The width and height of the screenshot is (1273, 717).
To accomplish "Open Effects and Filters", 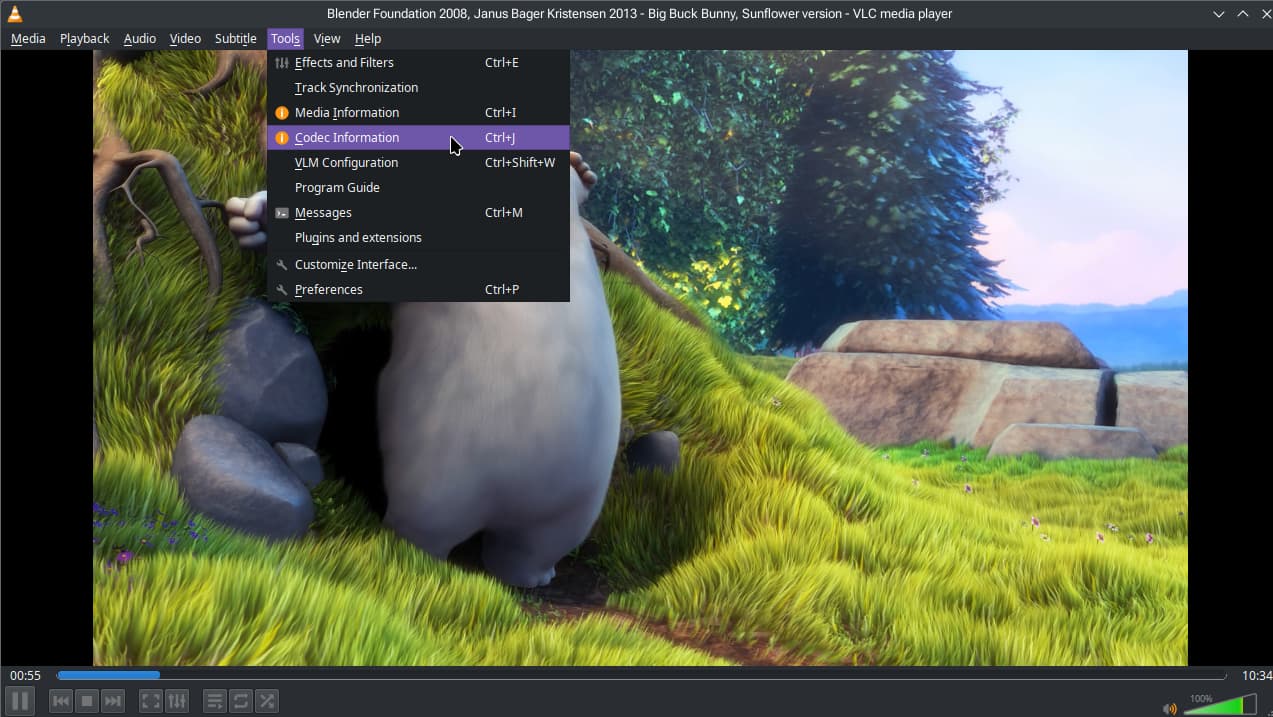I will click(418, 63).
